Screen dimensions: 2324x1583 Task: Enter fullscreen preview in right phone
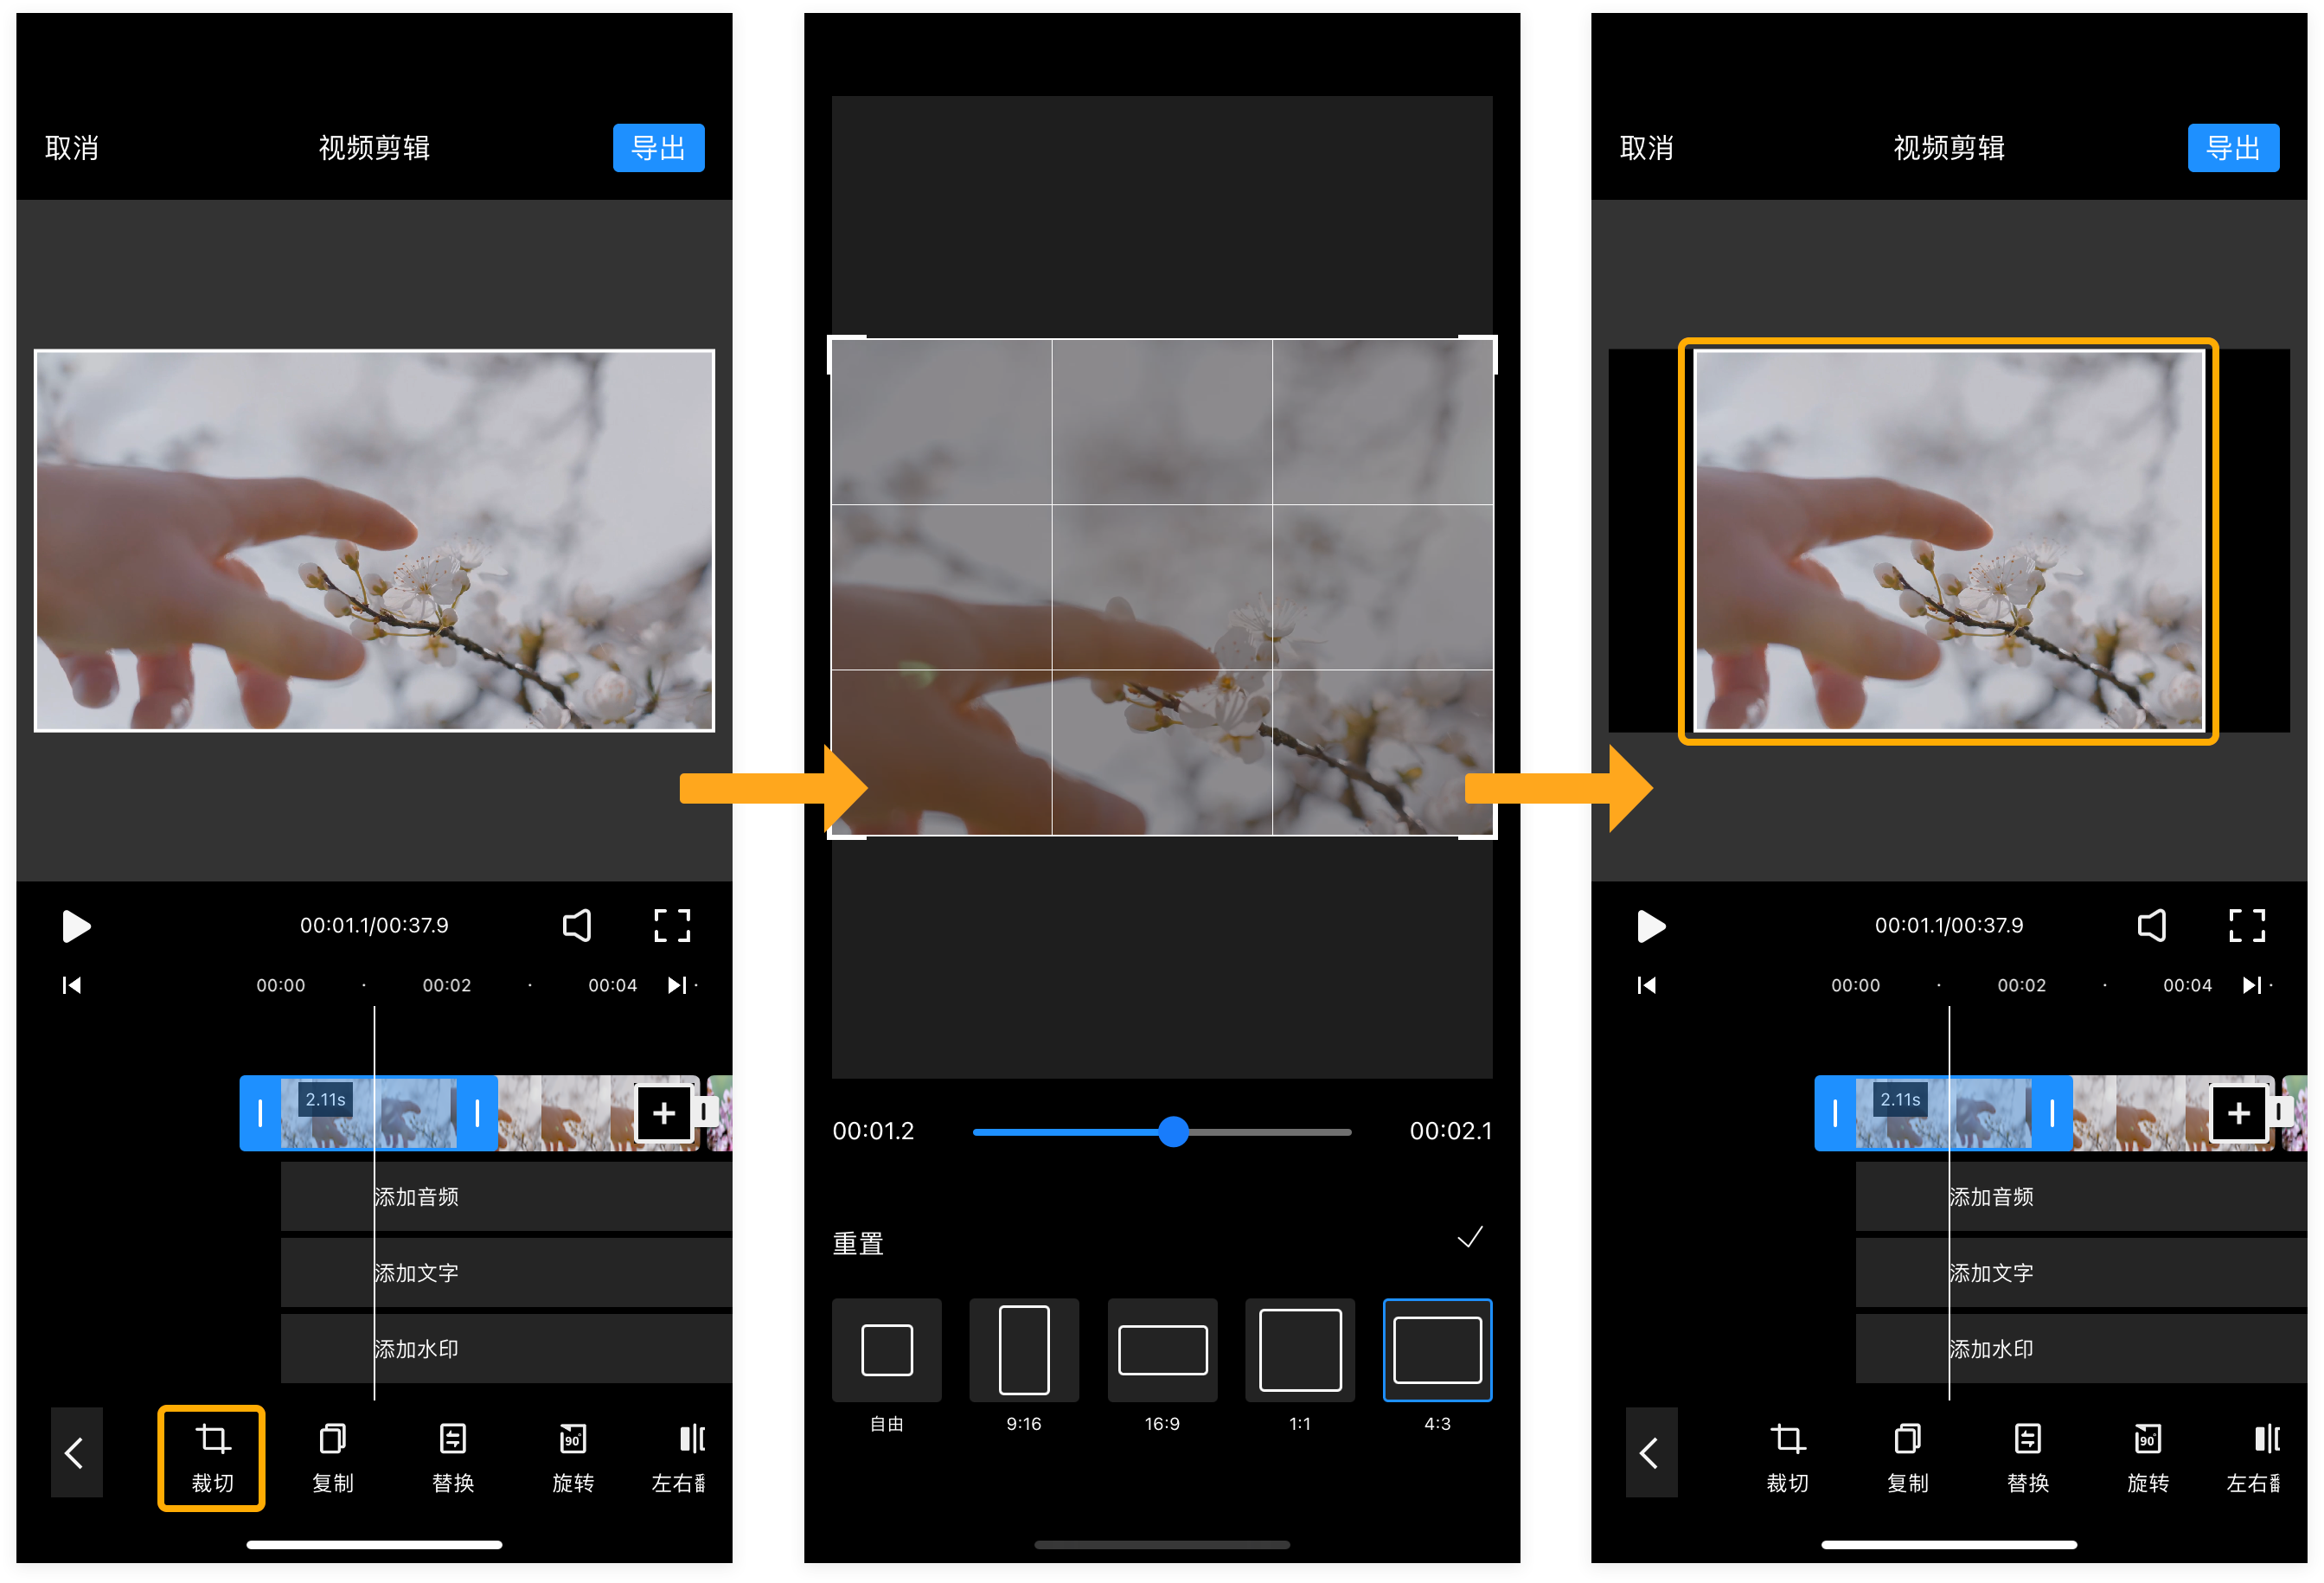[x=2246, y=925]
